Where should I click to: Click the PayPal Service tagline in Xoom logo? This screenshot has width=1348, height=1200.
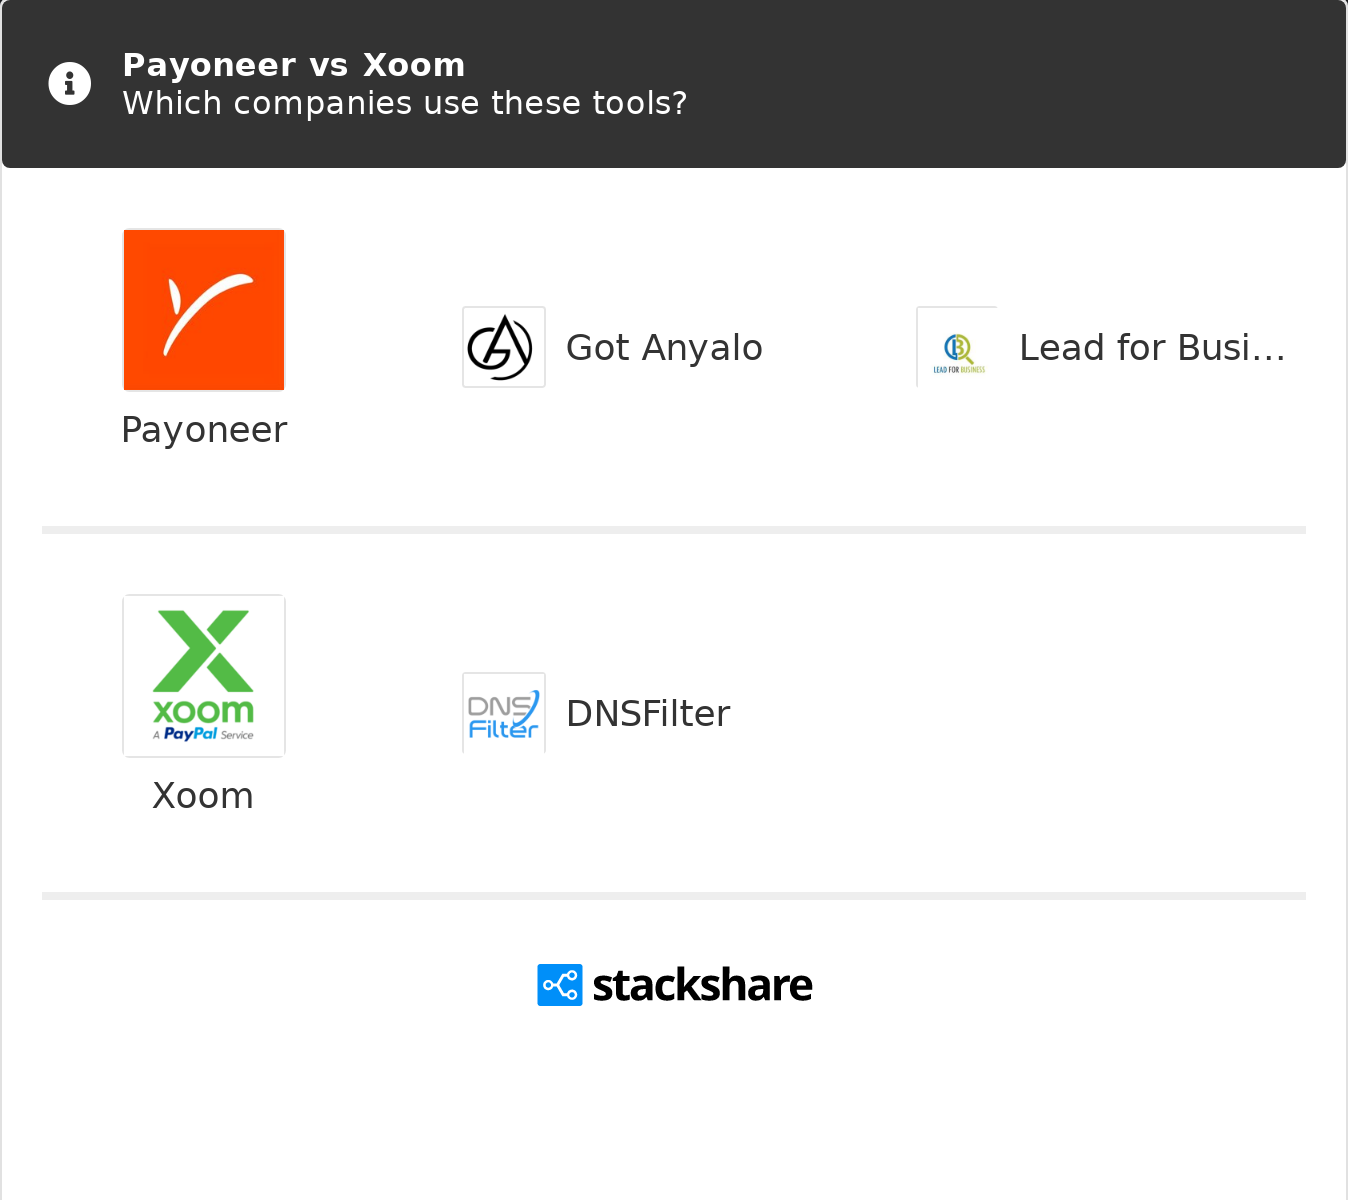point(204,734)
